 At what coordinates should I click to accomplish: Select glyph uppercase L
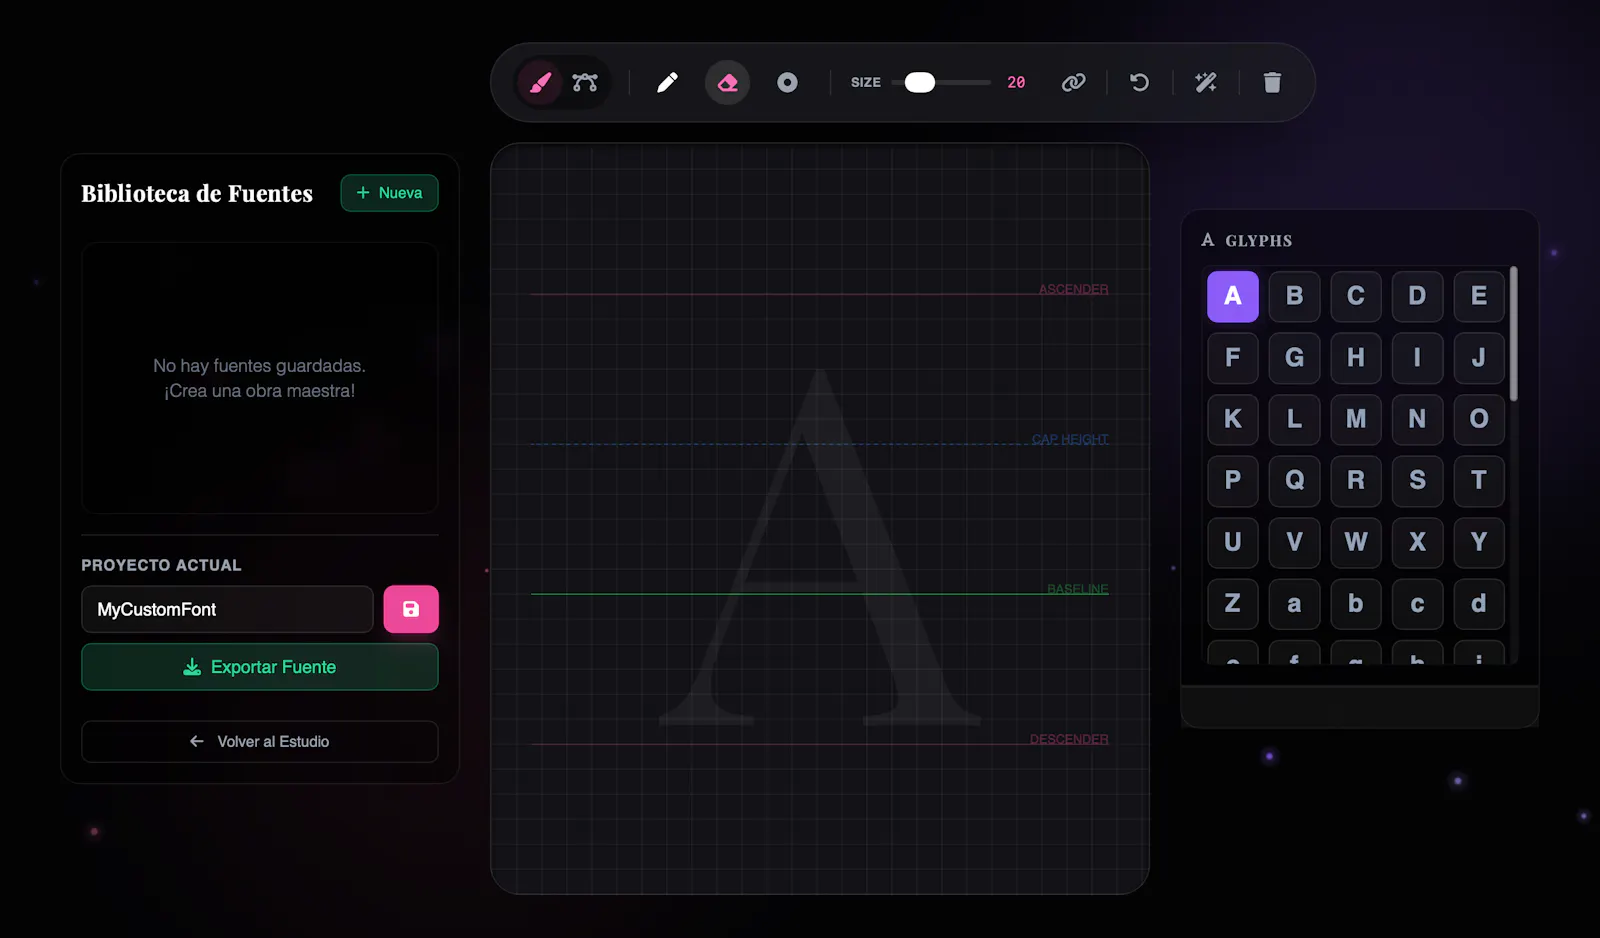1294,419
